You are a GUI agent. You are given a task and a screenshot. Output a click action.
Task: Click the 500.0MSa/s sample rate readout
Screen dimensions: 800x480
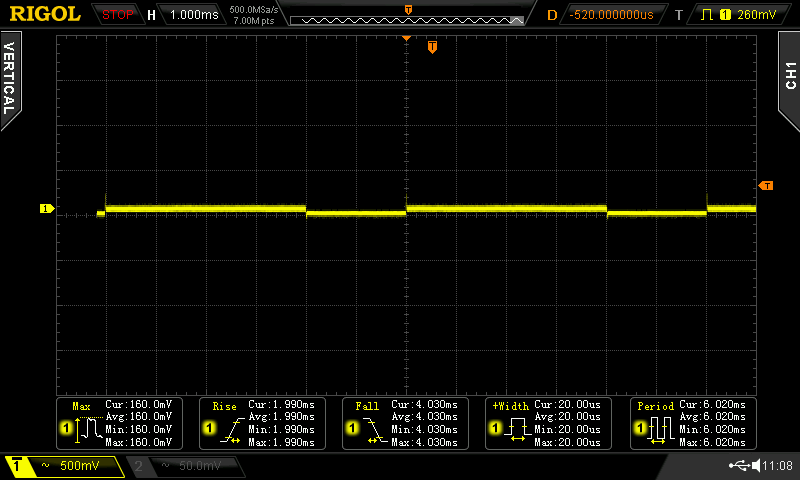[x=255, y=9]
